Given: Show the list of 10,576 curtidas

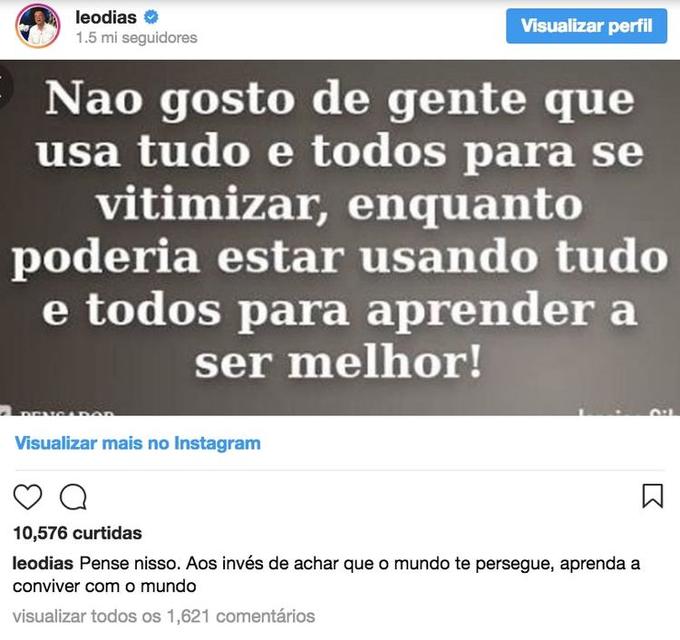Looking at the screenshot, I should (x=78, y=533).
